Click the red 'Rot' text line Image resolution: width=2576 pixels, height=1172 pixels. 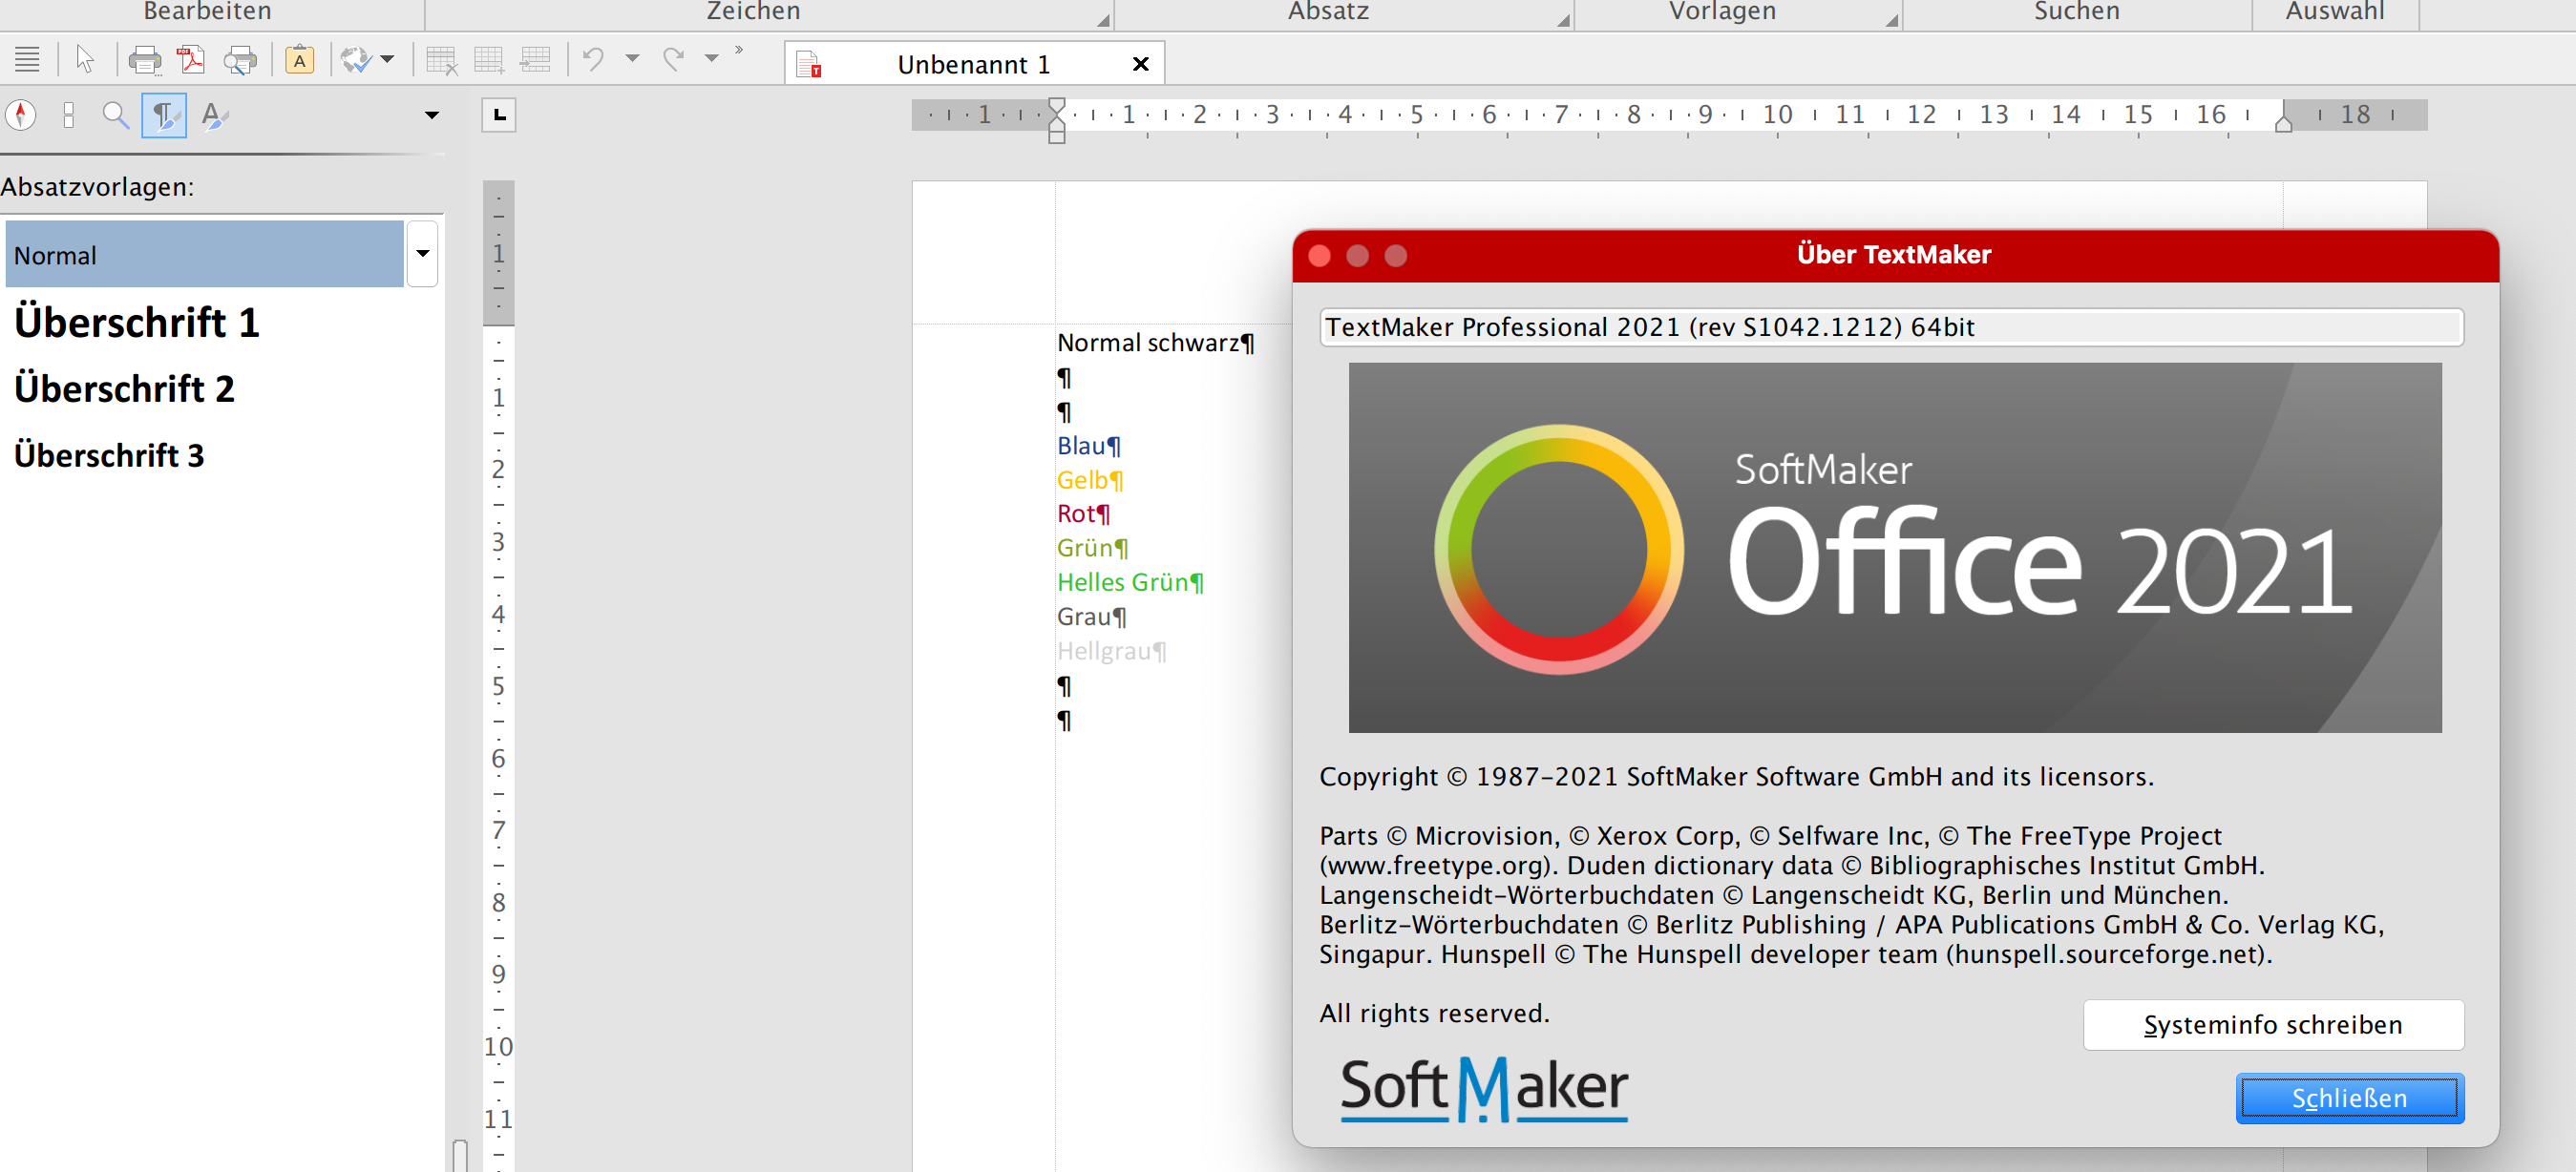1083,513
